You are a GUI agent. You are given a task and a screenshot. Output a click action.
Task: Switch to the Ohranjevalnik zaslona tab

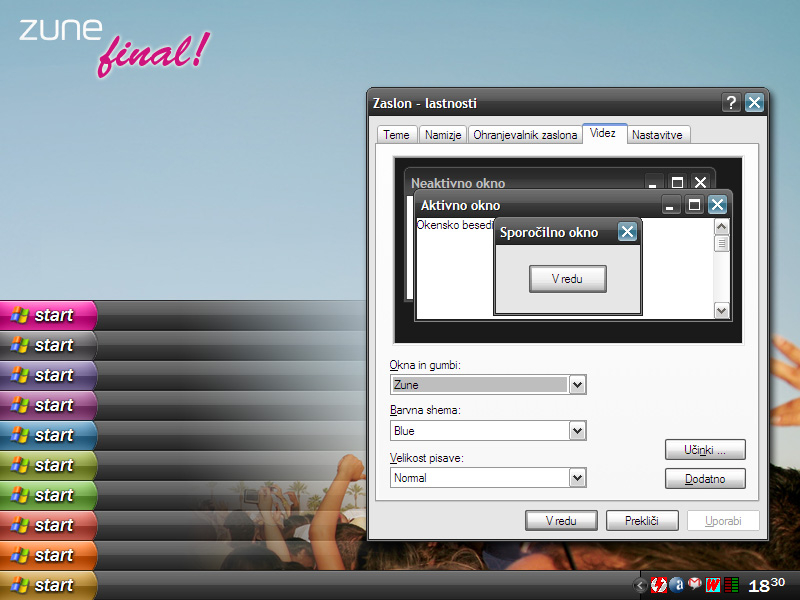click(x=525, y=135)
